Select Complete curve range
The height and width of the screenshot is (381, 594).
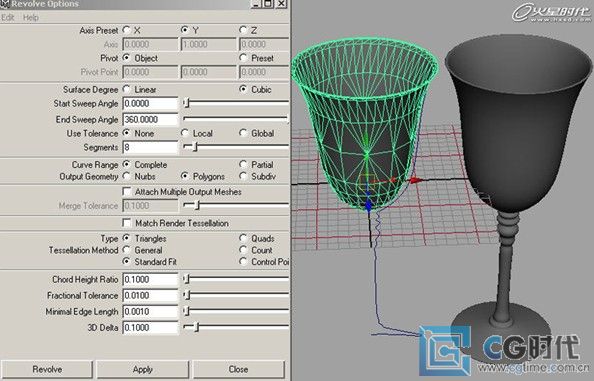127,165
